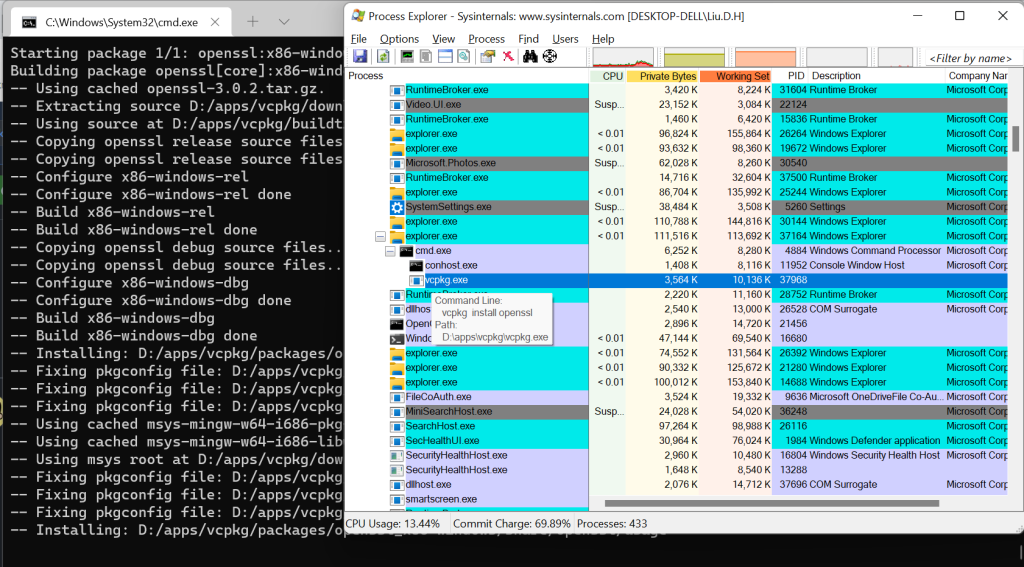Click the 'Processes: 433' status entry
The image size is (1024, 567).
tap(612, 524)
